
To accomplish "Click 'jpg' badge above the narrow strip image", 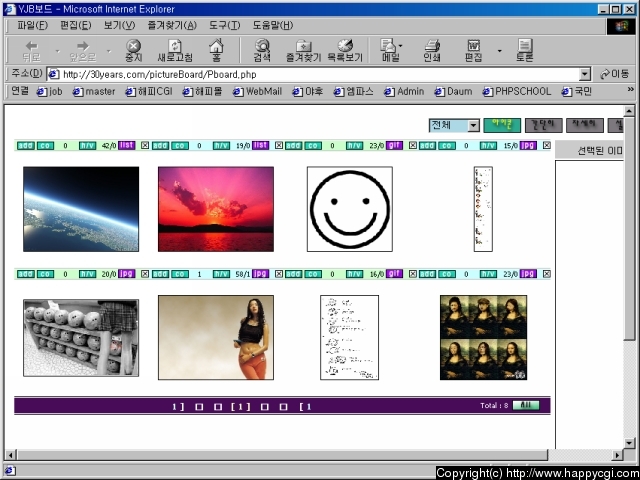I will point(528,145).
